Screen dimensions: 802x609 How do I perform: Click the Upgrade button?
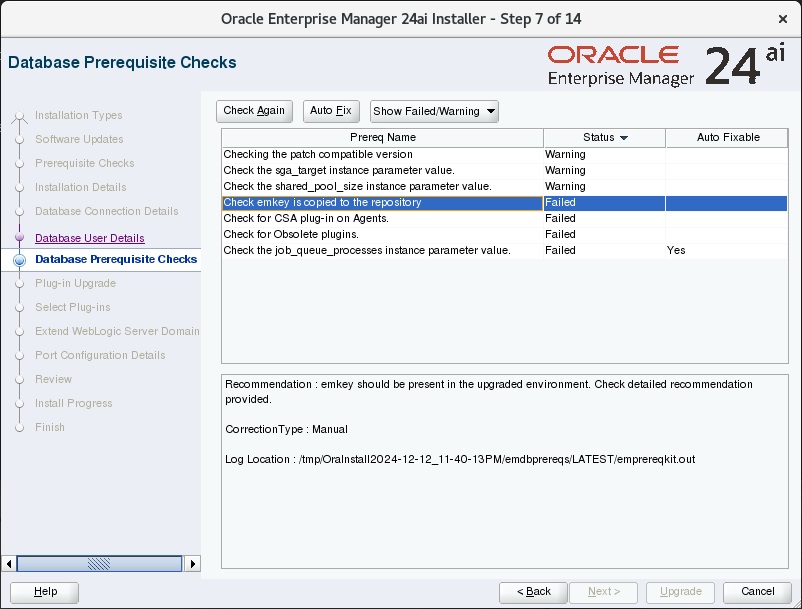680,592
